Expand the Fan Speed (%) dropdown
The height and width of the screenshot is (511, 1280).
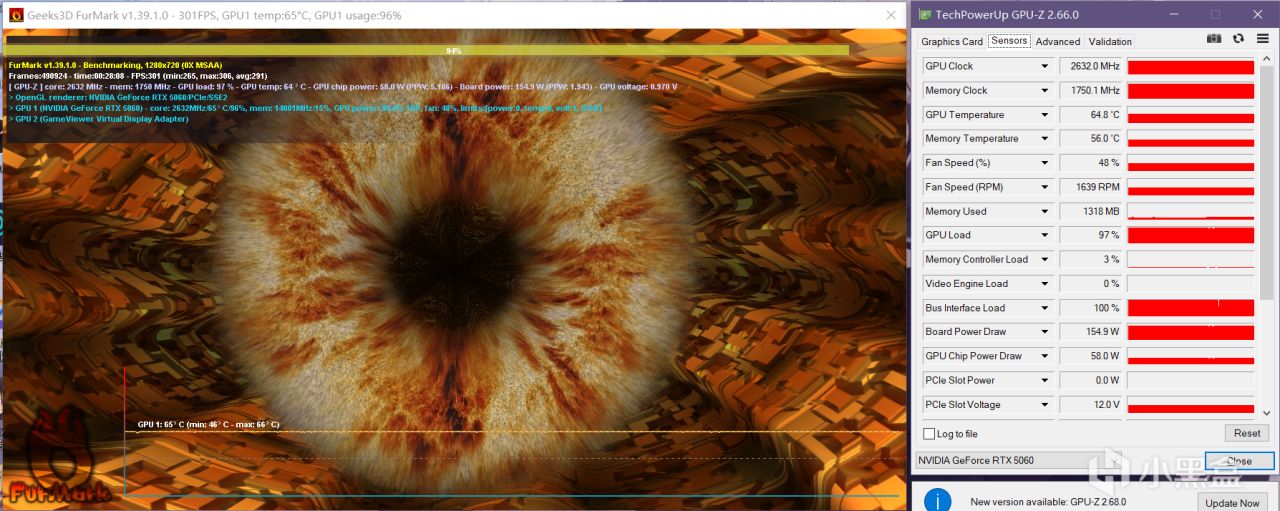click(x=1045, y=163)
